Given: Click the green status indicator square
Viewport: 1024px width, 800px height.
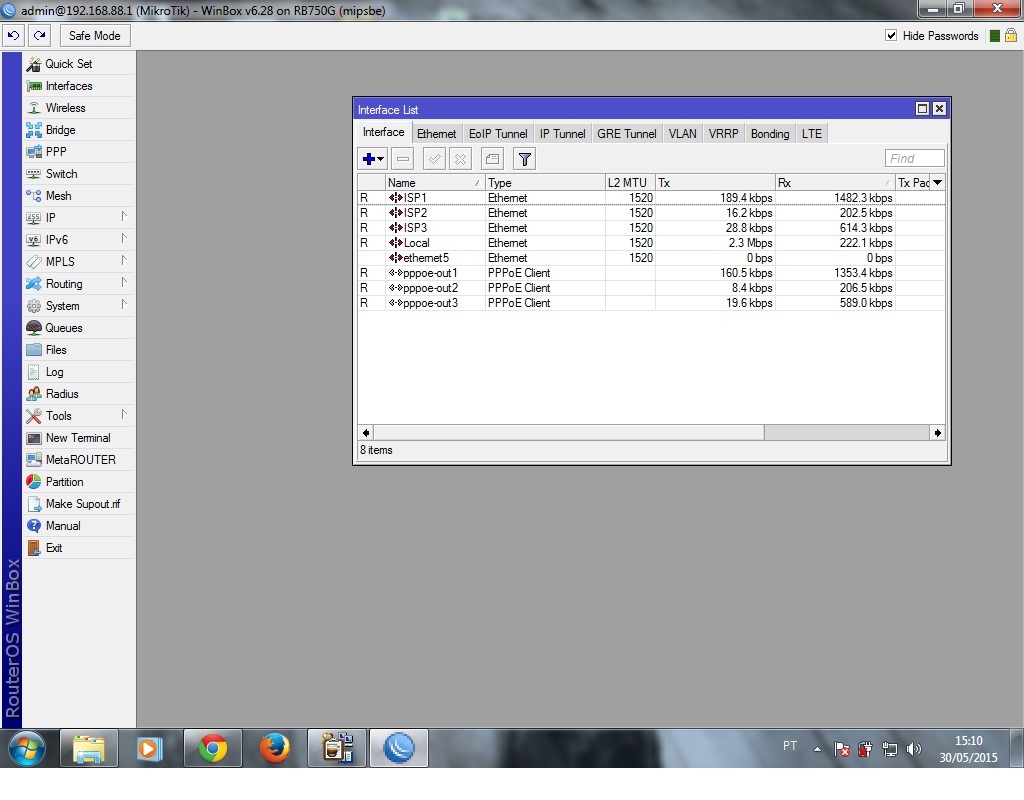Looking at the screenshot, I should 995,36.
